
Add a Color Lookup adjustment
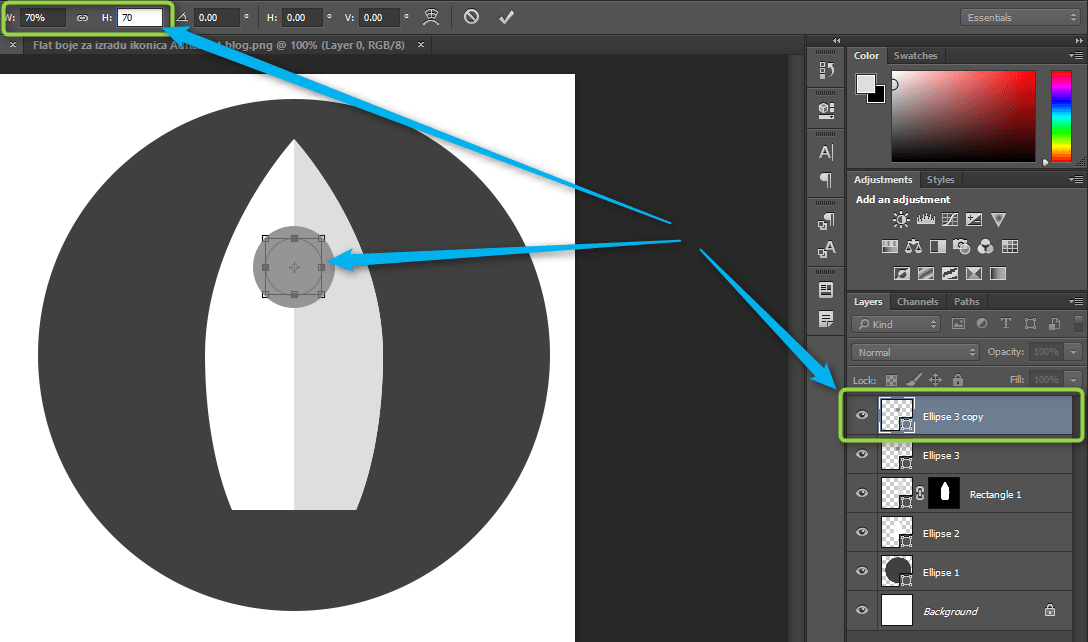(1010, 246)
